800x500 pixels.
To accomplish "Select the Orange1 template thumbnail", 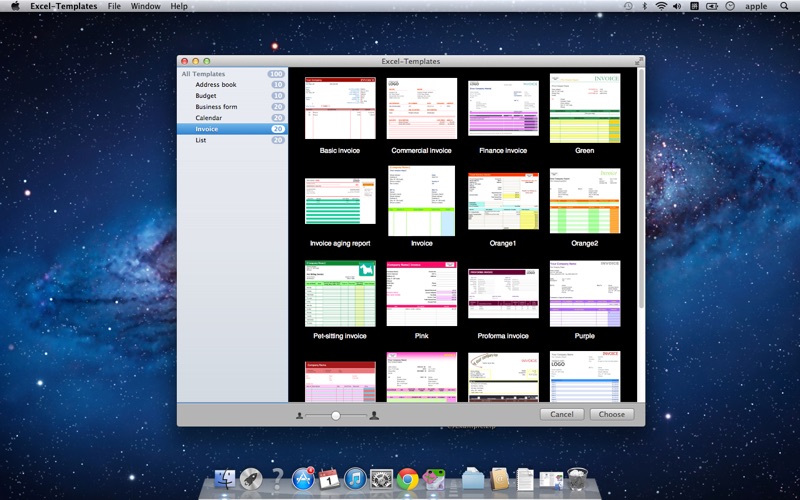I will coord(503,201).
